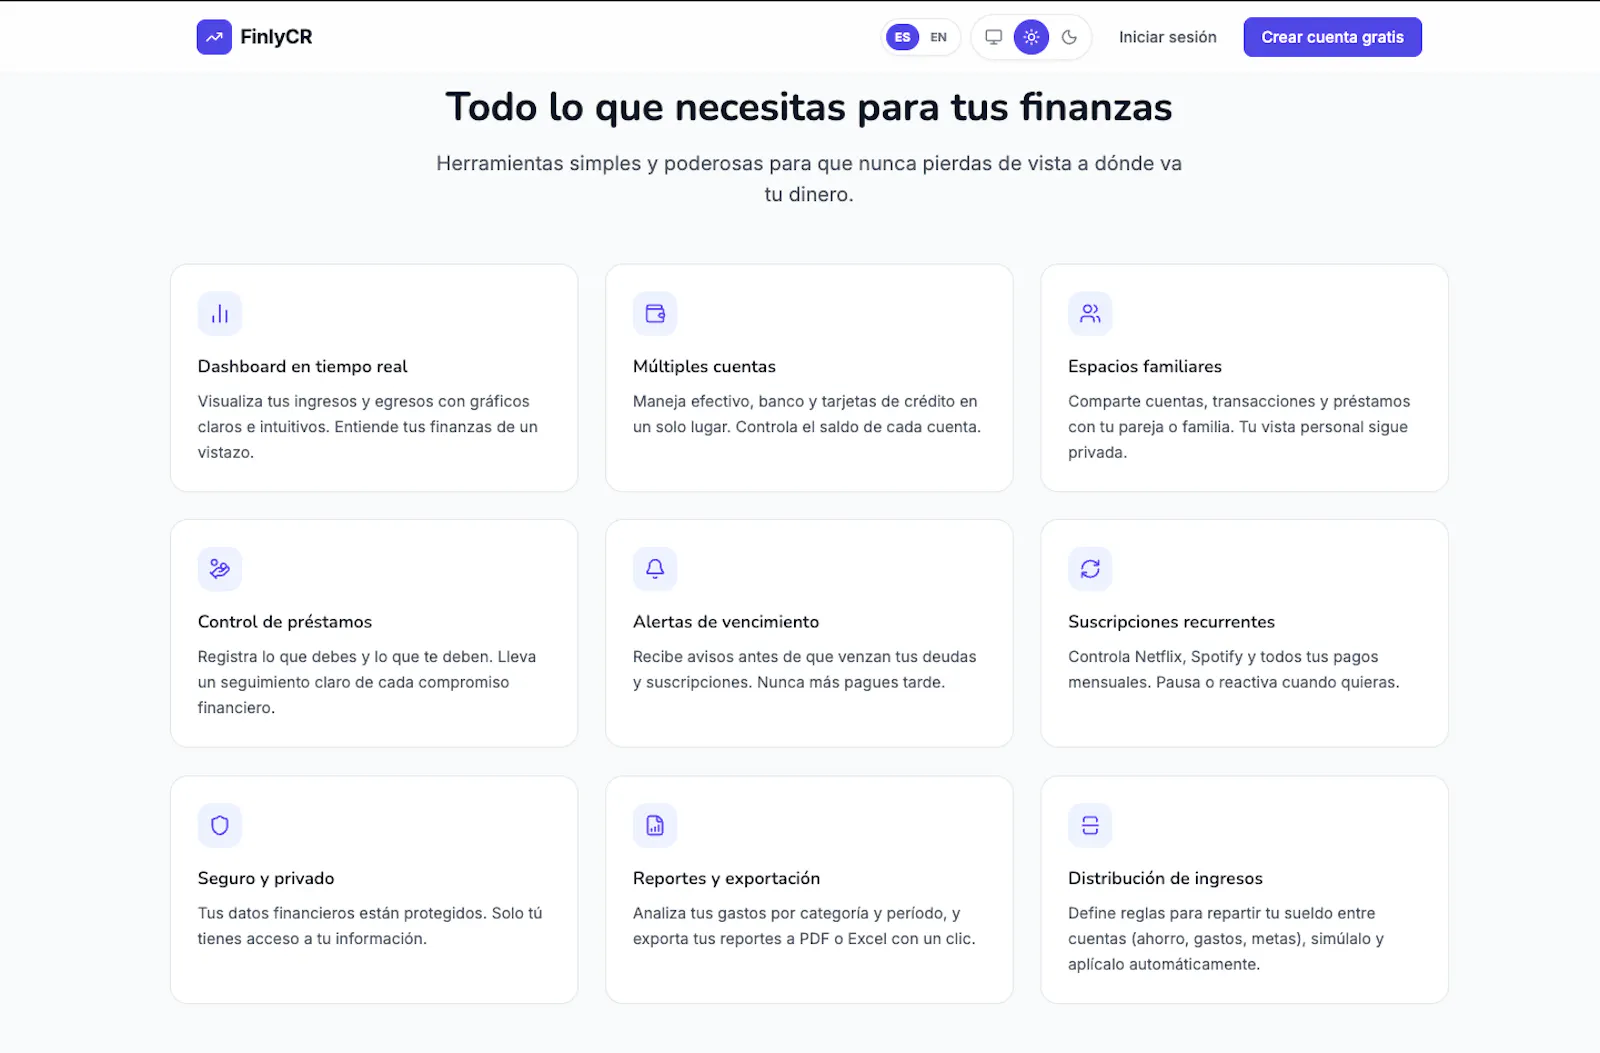Click description 'Recibe avisos antes de que venzan'
The width and height of the screenshot is (1600, 1053).
[804, 669]
